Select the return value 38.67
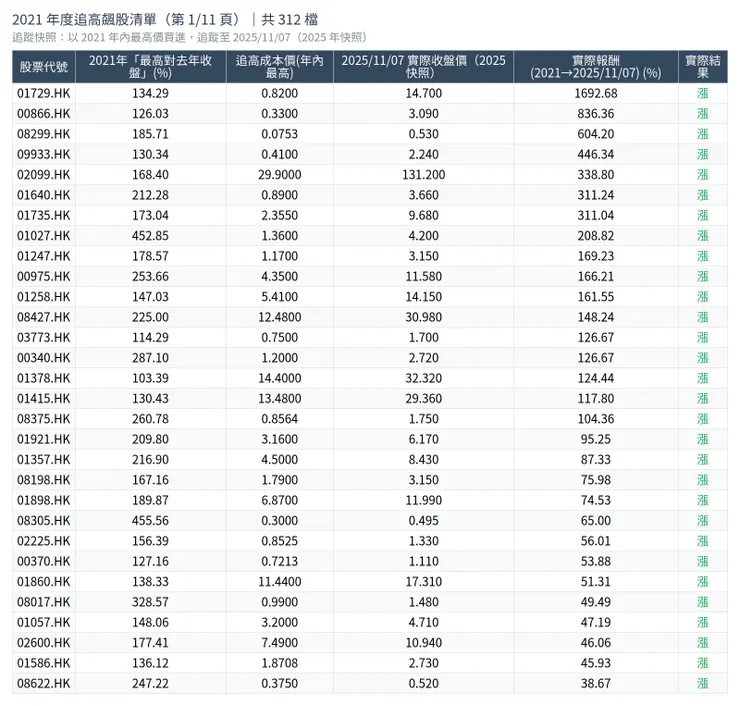 coord(596,683)
